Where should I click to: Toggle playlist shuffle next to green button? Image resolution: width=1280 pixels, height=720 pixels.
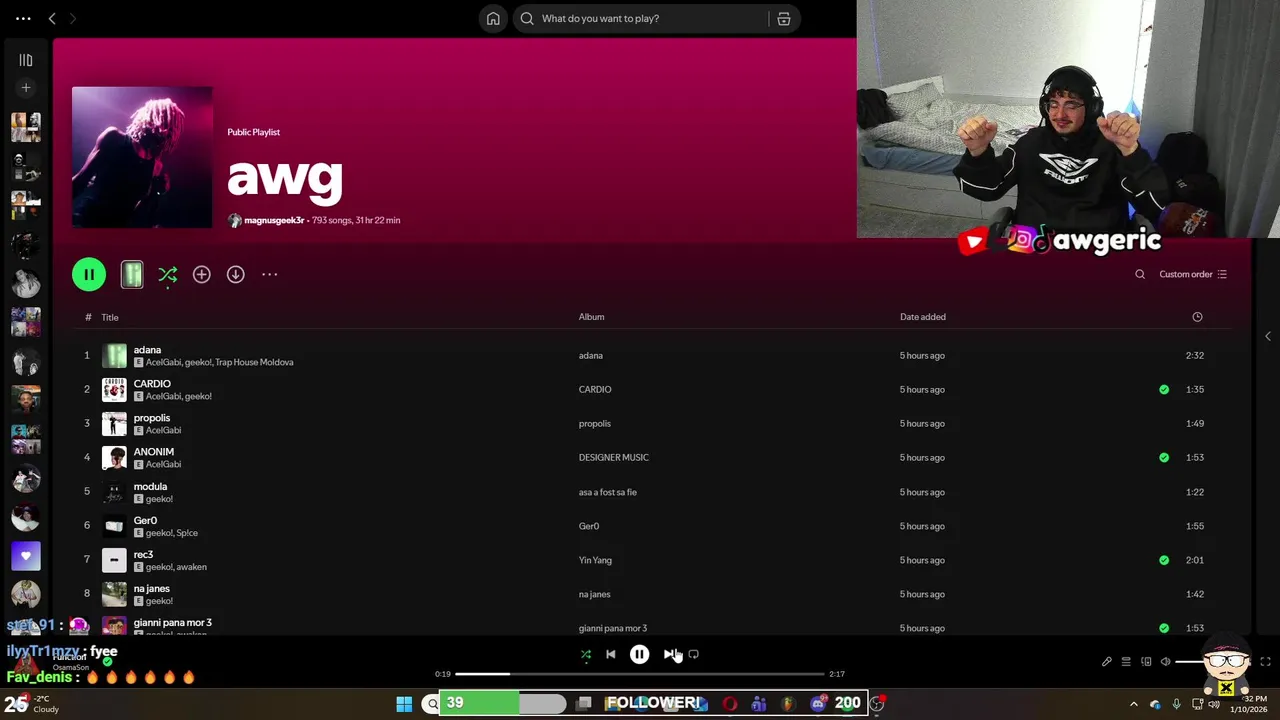click(x=168, y=274)
